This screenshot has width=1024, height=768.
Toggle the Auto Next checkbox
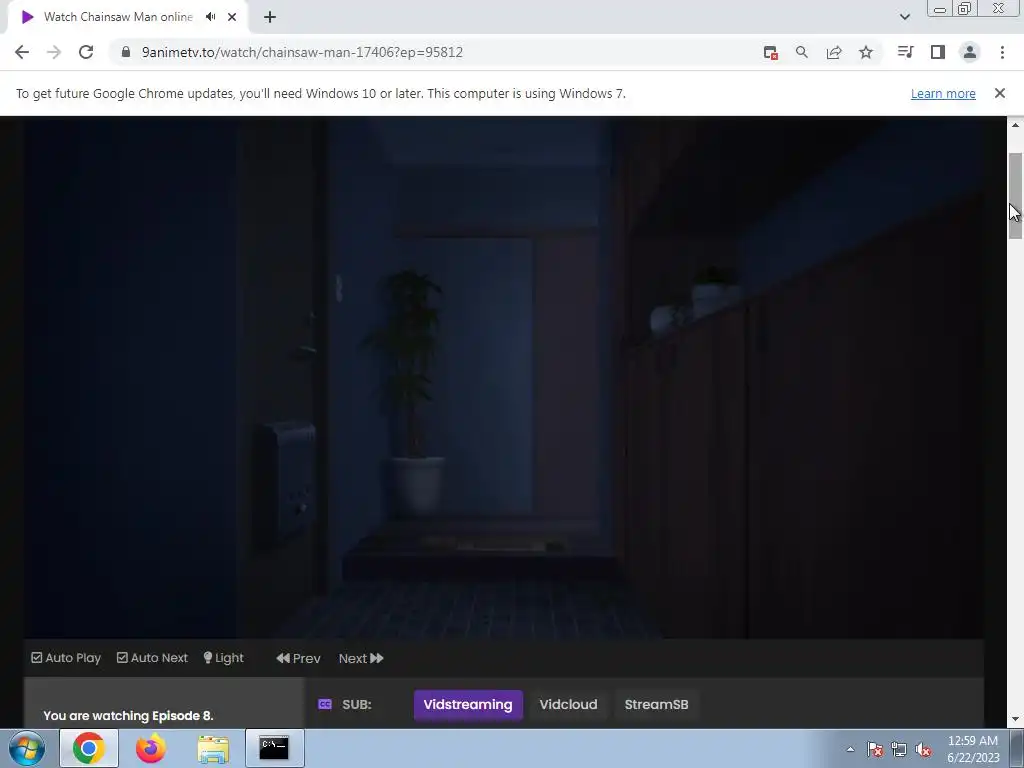pyautogui.click(x=152, y=658)
